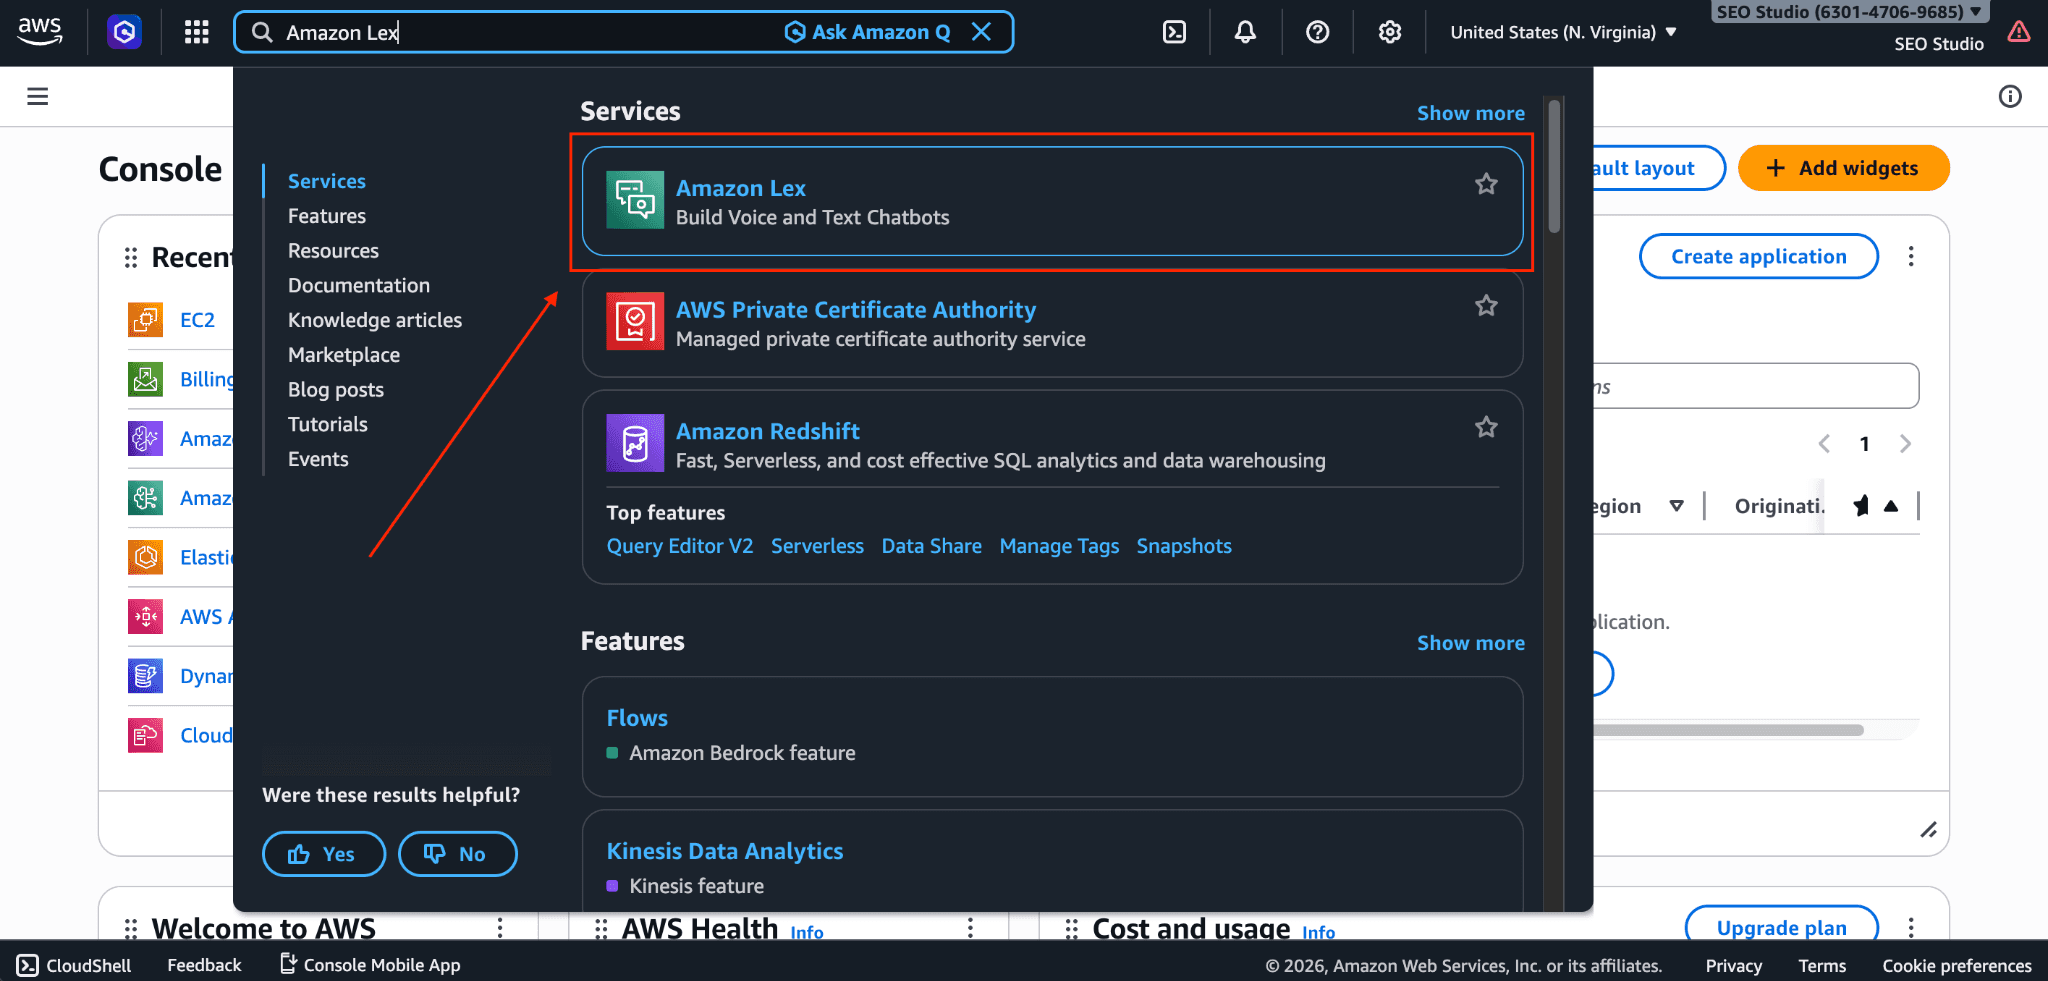Open the Billing recently visited icon

click(x=146, y=379)
